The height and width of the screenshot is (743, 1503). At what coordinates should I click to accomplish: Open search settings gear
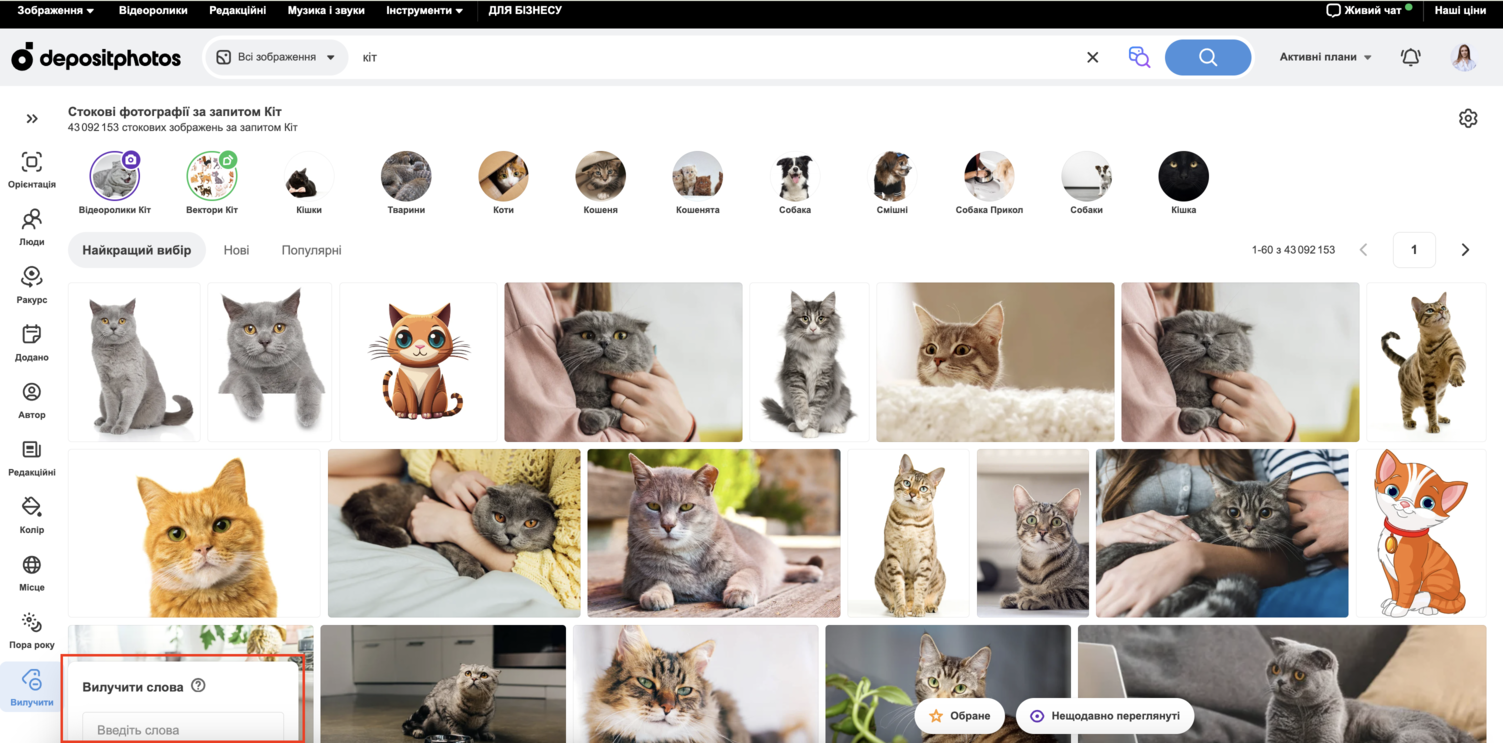click(1468, 118)
